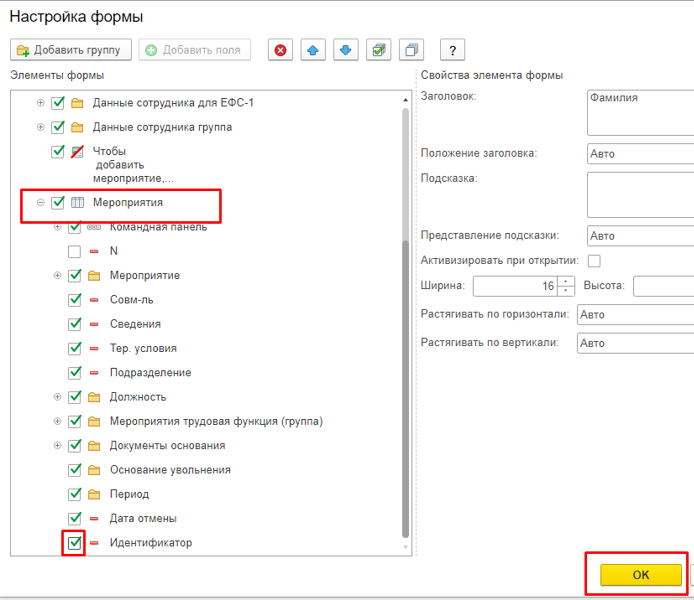Expand the Должность node
Image resolution: width=694 pixels, height=600 pixels.
click(x=57, y=397)
